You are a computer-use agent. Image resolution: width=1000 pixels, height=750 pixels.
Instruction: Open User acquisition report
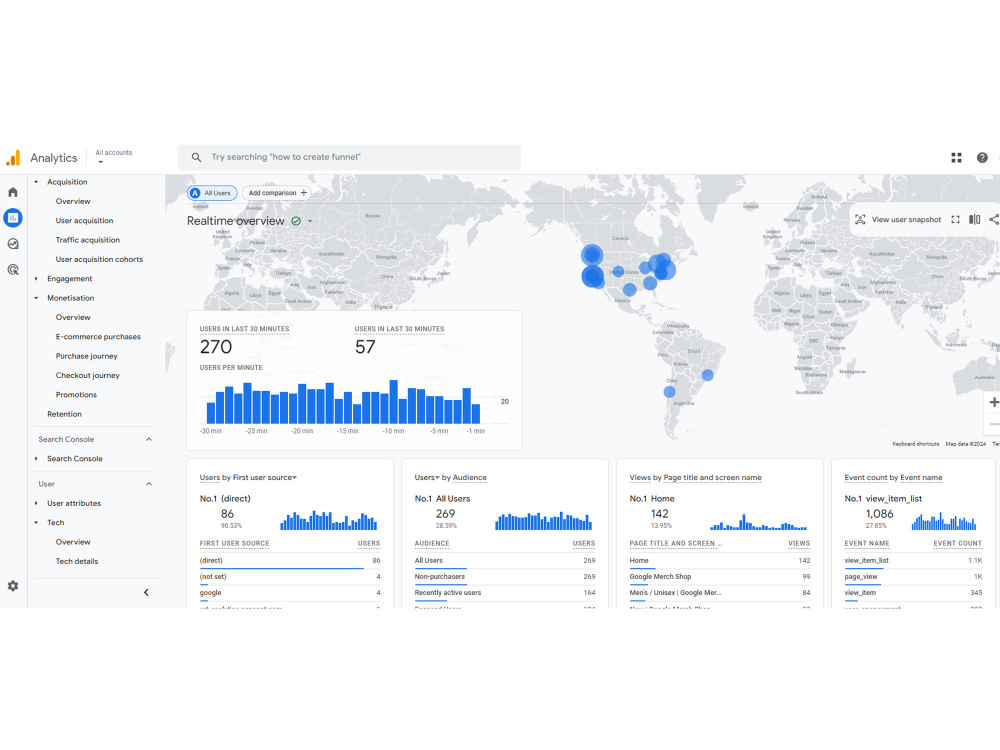pos(84,221)
